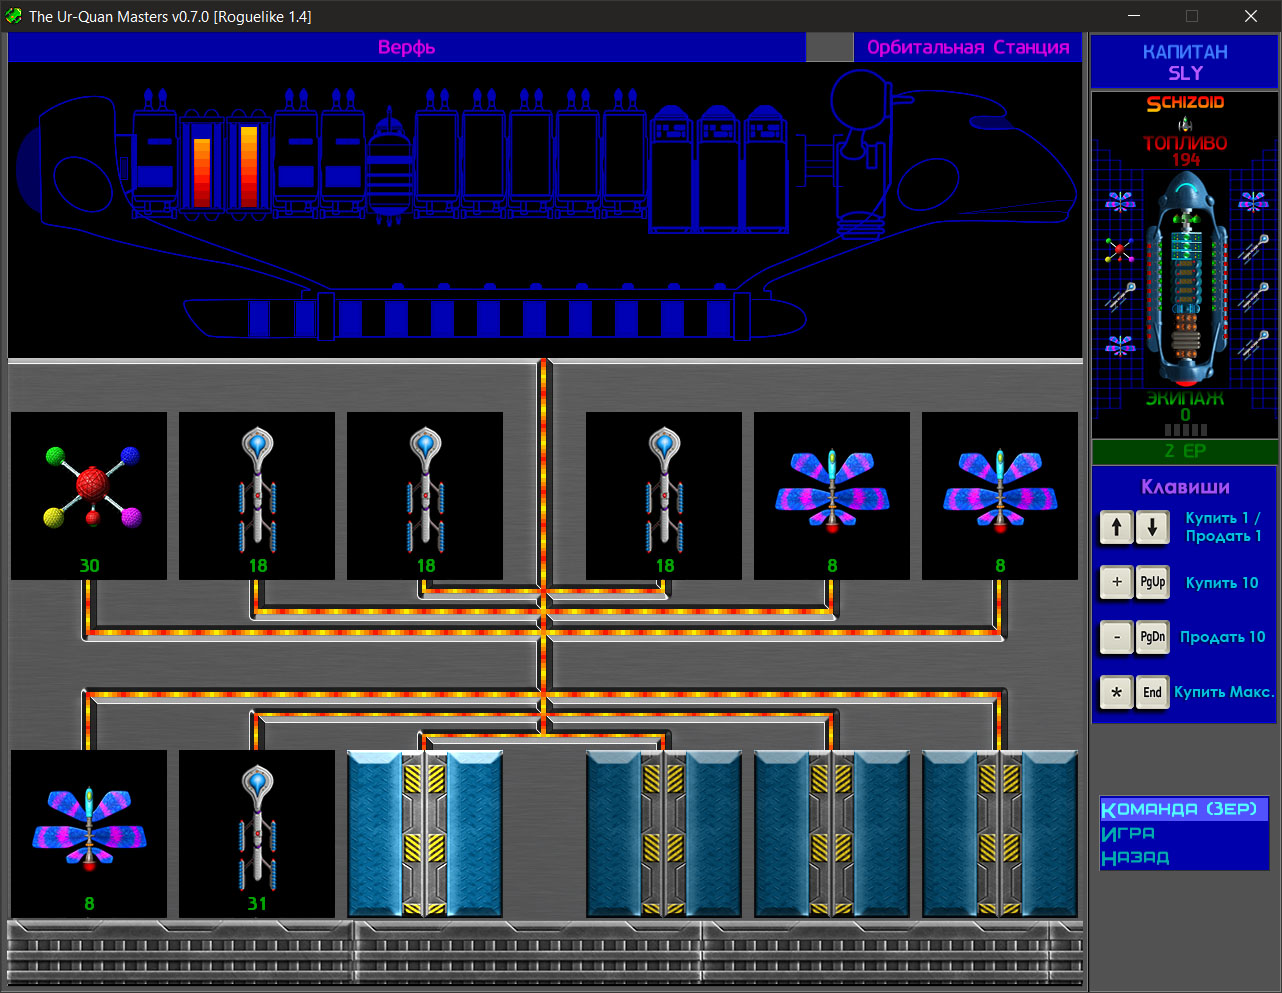Click the gray box beside Орбитальная Станция
1282x993 pixels.
point(829,47)
